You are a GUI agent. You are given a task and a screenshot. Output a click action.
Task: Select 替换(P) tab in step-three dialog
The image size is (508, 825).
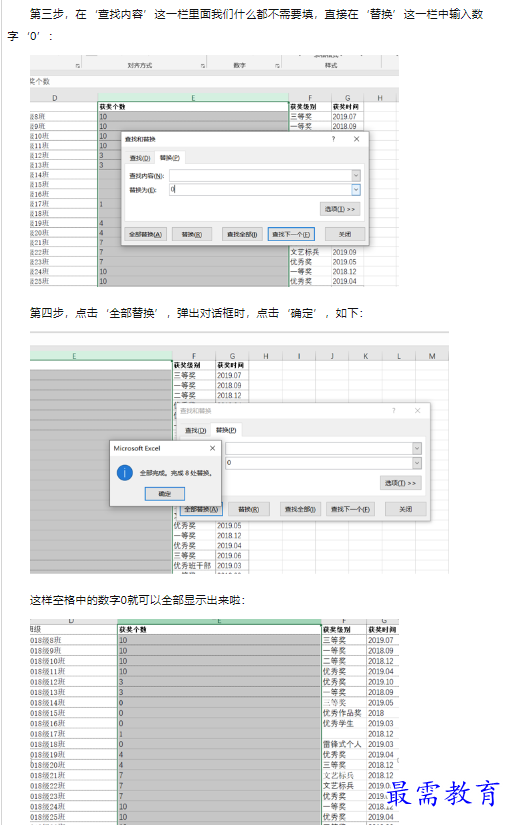pos(170,158)
